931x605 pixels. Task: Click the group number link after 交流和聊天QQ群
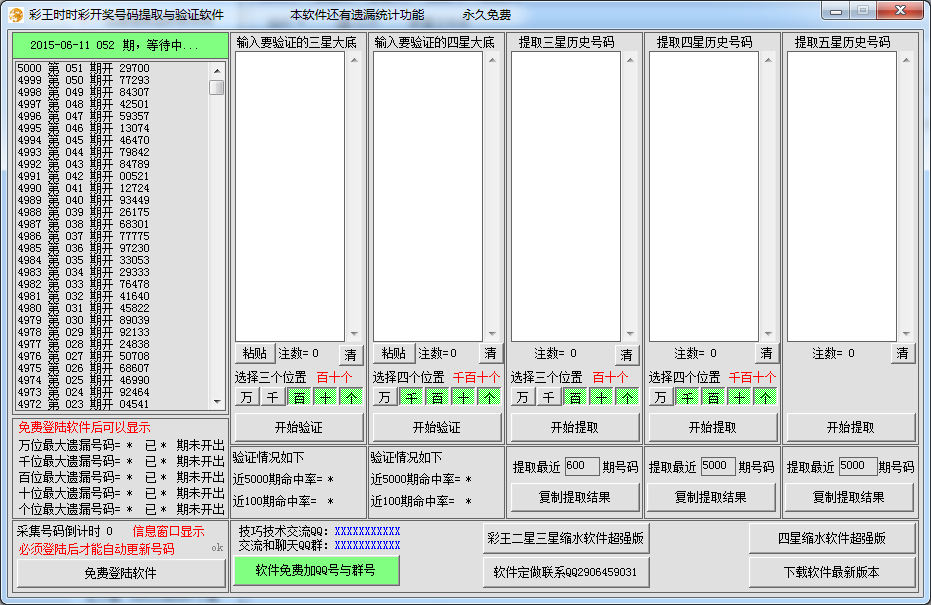[367, 545]
